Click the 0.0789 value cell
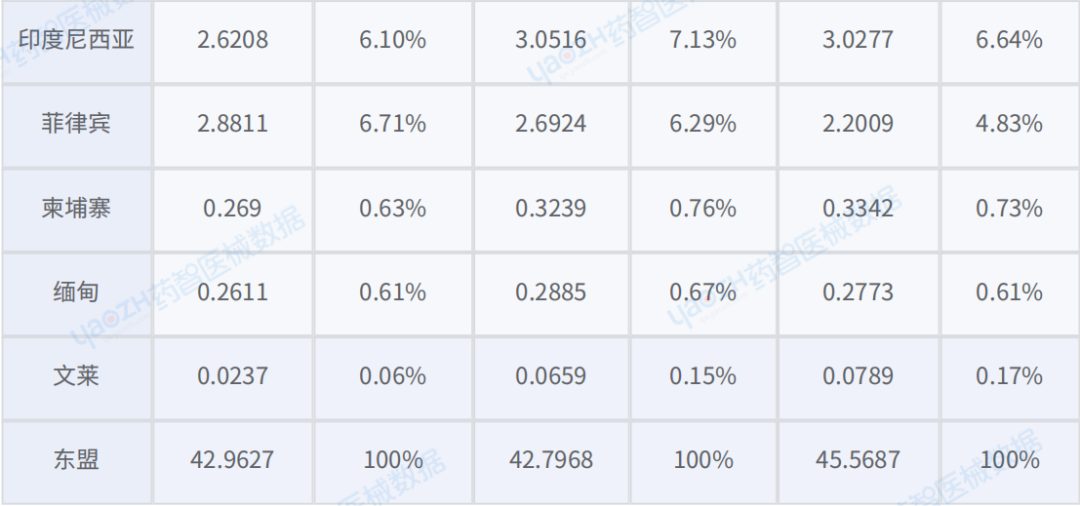Viewport: 1080px width, 506px height. pos(858,376)
